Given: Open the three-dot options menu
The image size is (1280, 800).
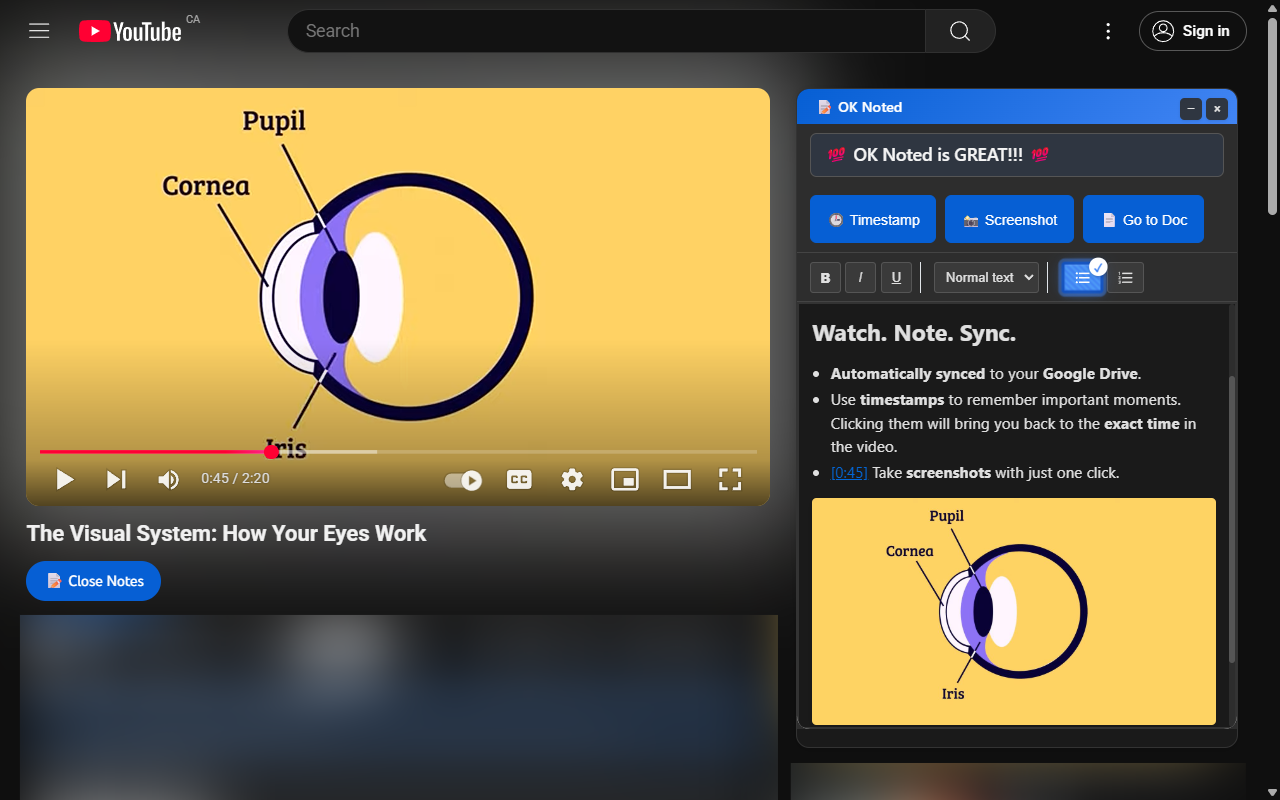Looking at the screenshot, I should click(x=1107, y=31).
